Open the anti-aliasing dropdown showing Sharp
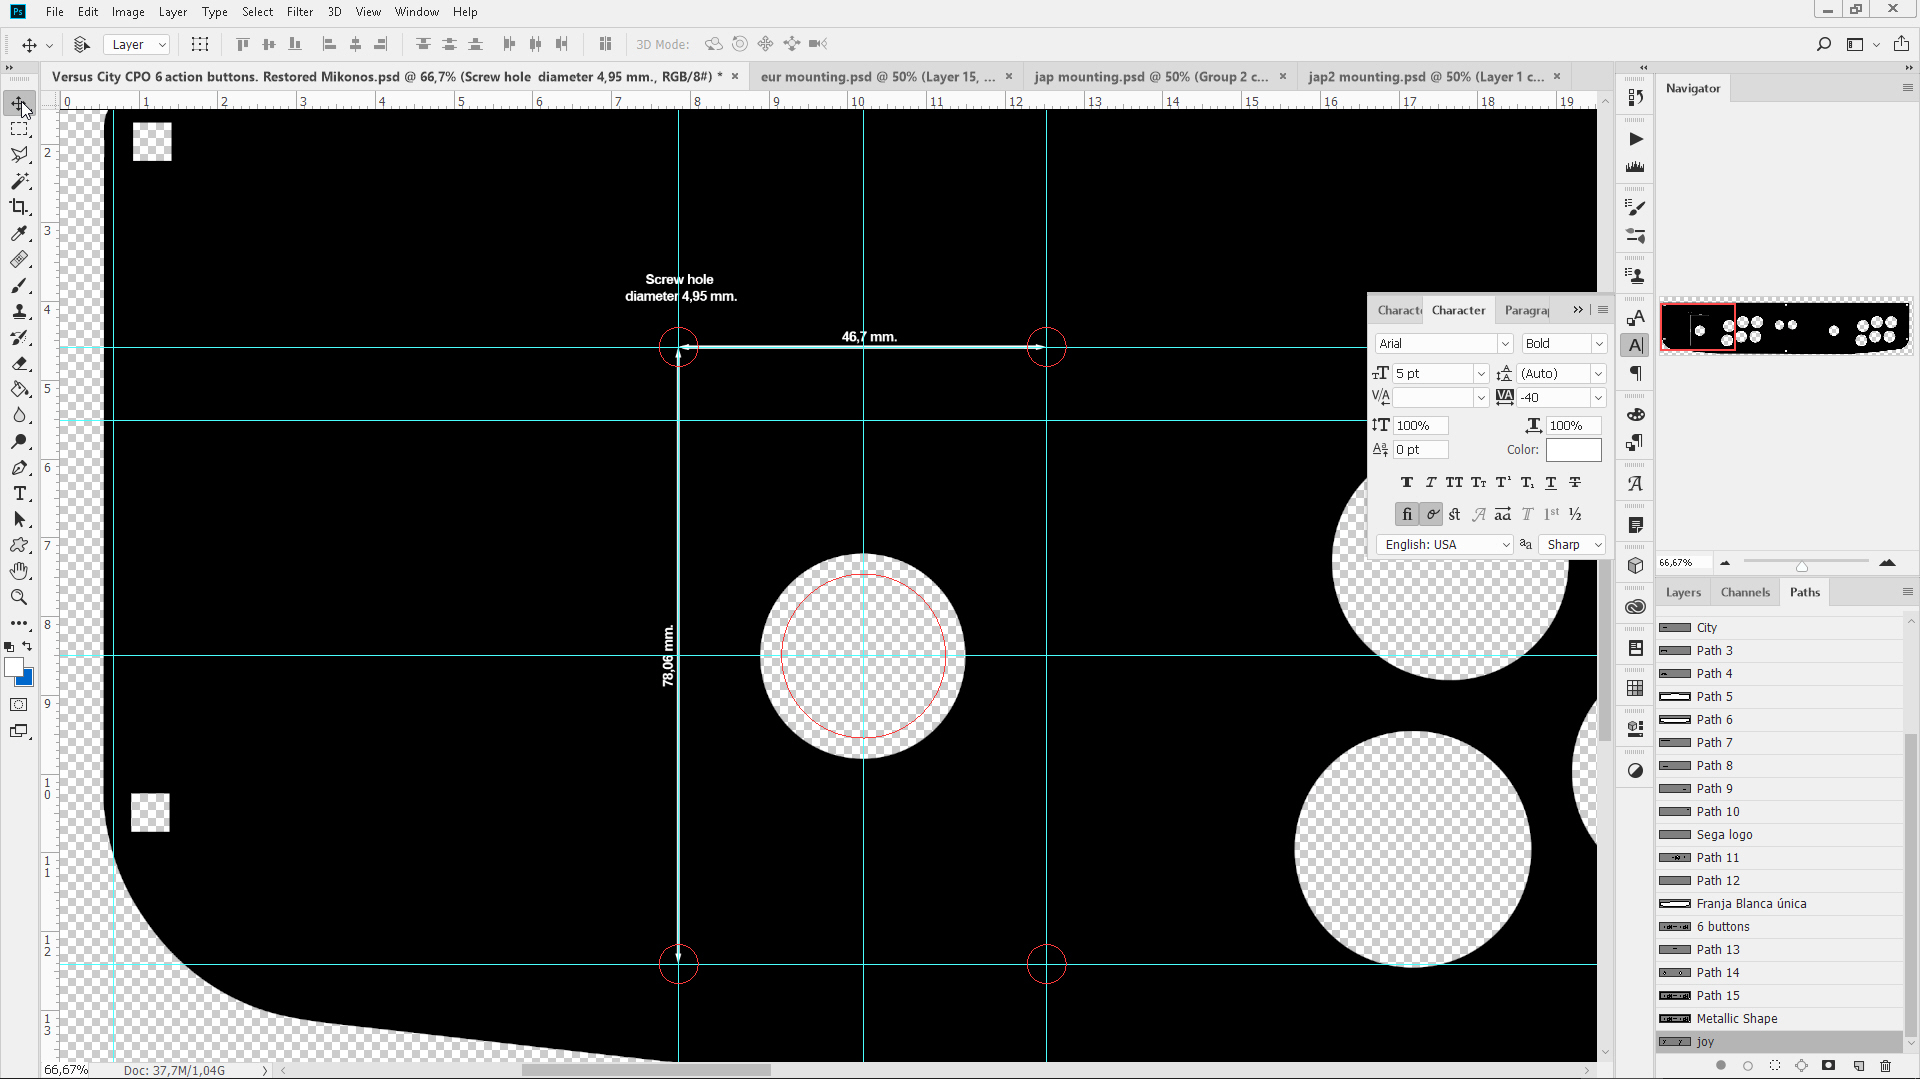This screenshot has height=1080, width=1920. pos(1572,544)
